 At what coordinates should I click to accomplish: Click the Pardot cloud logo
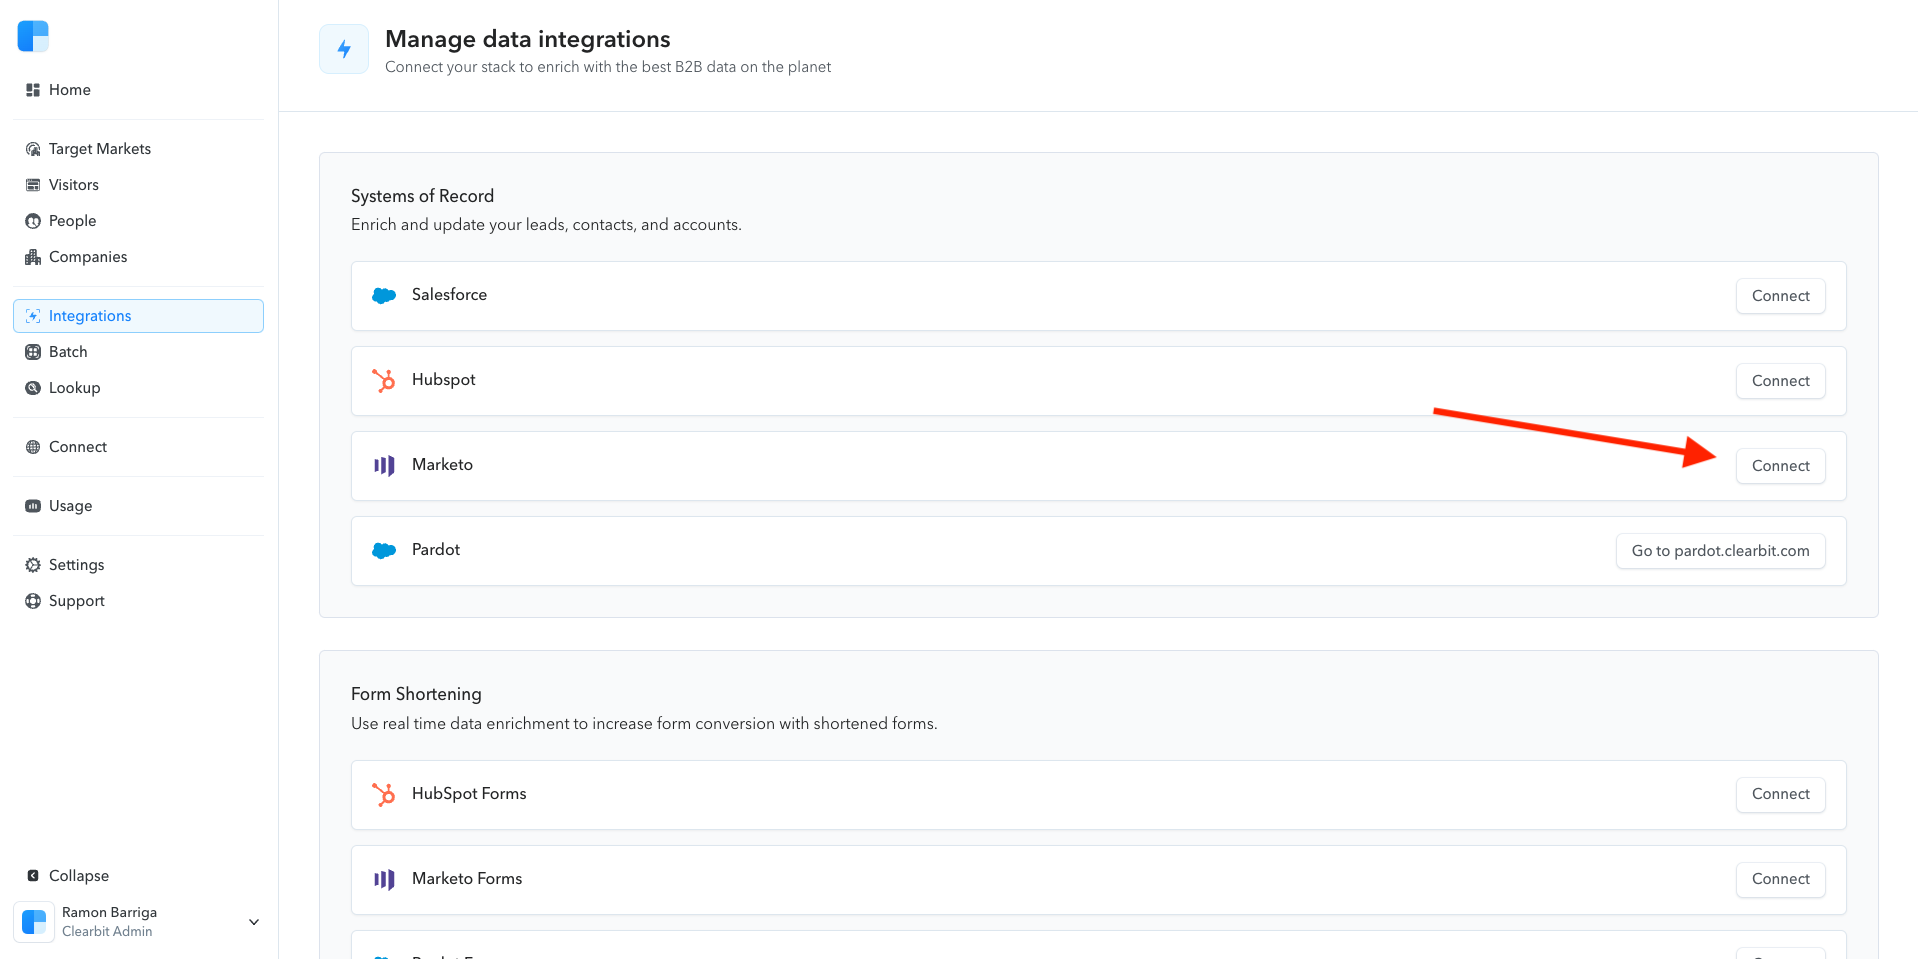(x=384, y=551)
